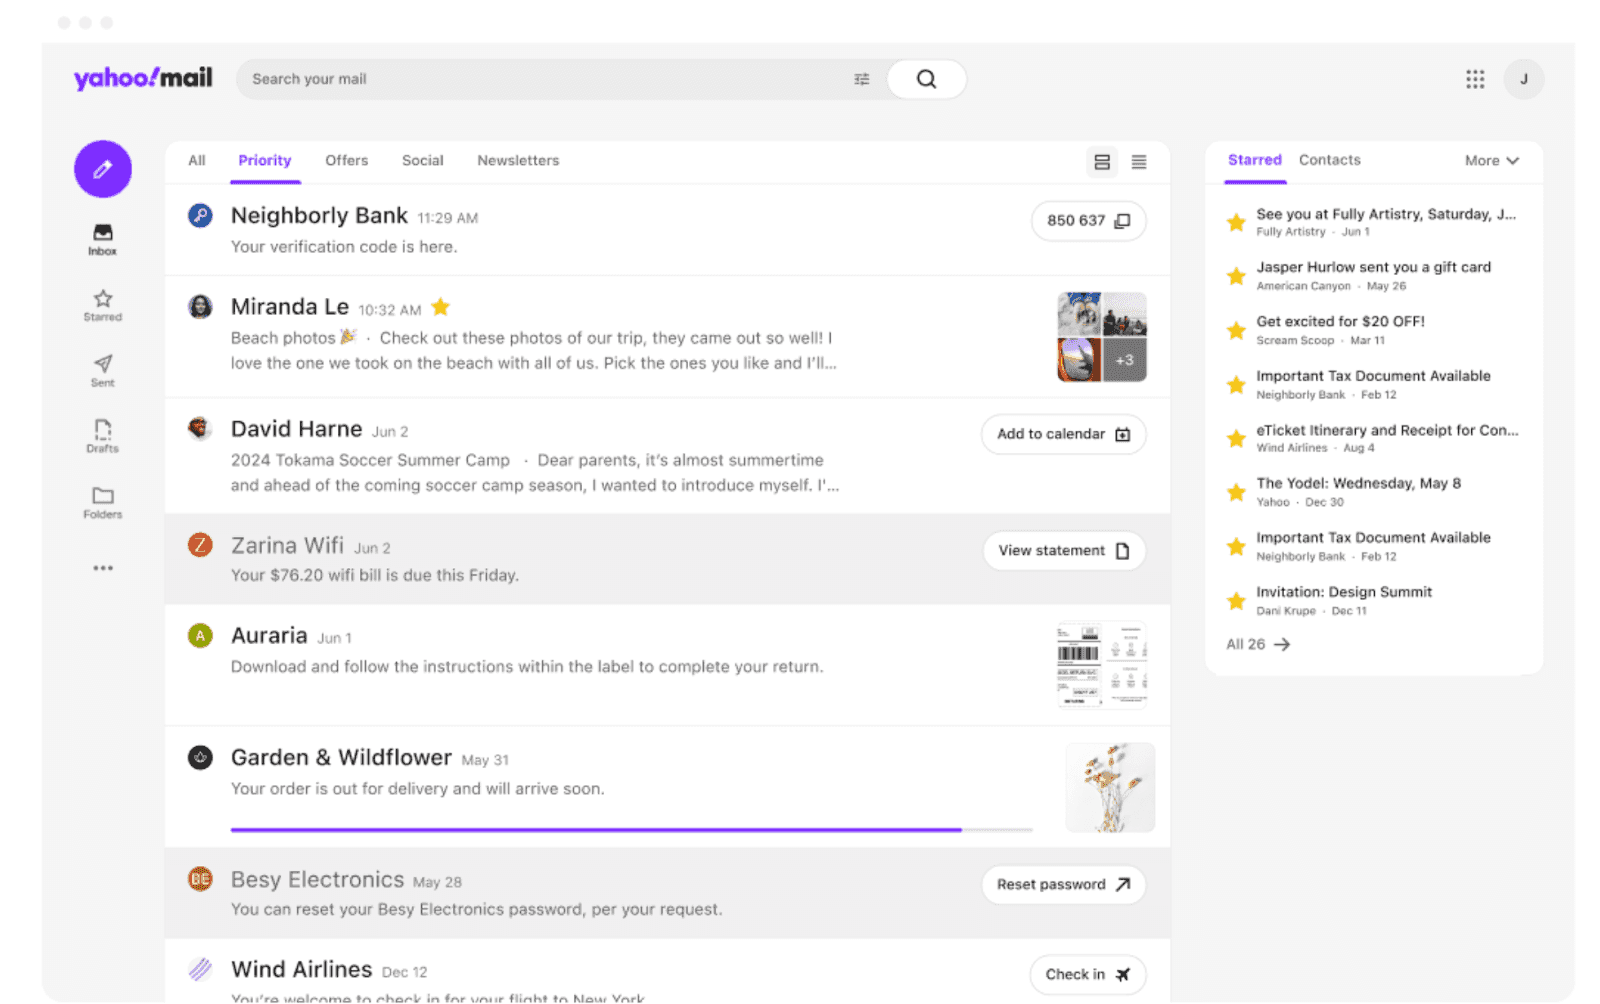Screen dimensions: 1600x1004
Task: Click the more options ellipsis in sidebar
Action: pos(102,567)
